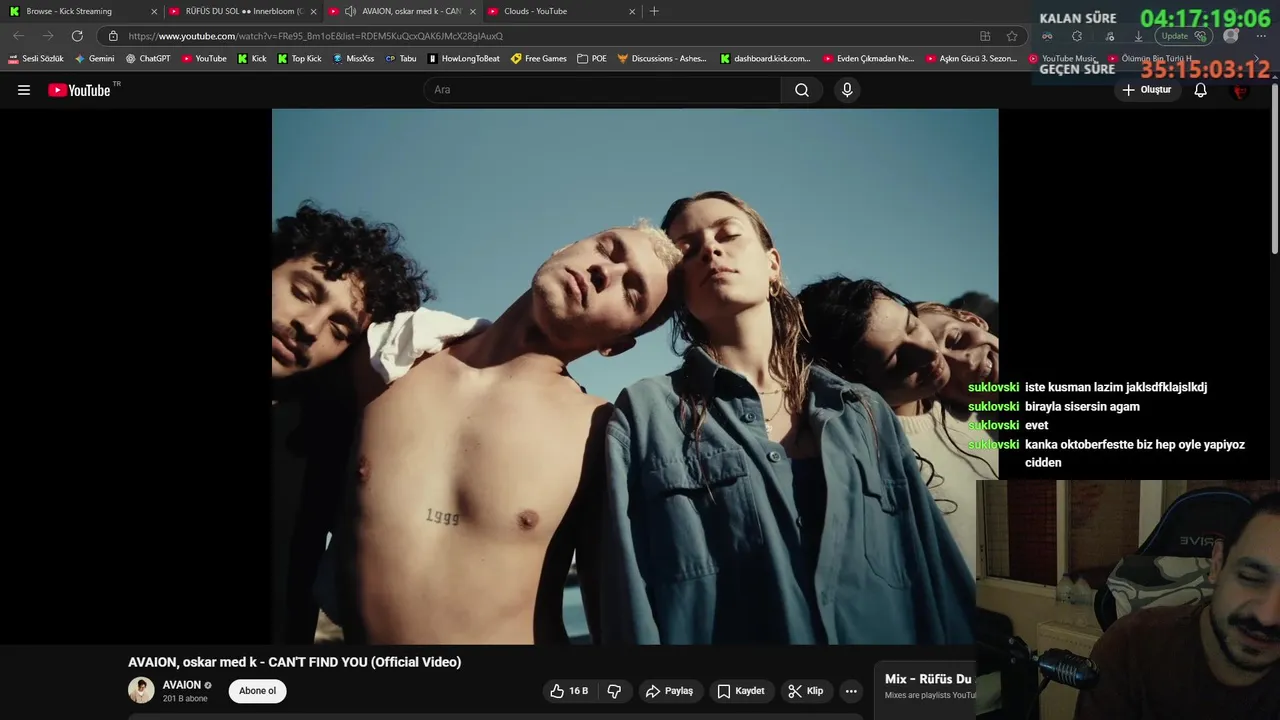The width and height of the screenshot is (1280, 720).
Task: Open Aşkın Gücü 3. Sezon bookmark
Action: coord(971,59)
